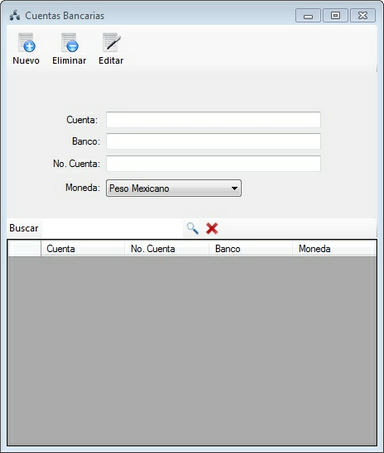Image resolution: width=384 pixels, height=453 pixels.
Task: Close the Cuentas Bancarias window
Action: pos(363,16)
